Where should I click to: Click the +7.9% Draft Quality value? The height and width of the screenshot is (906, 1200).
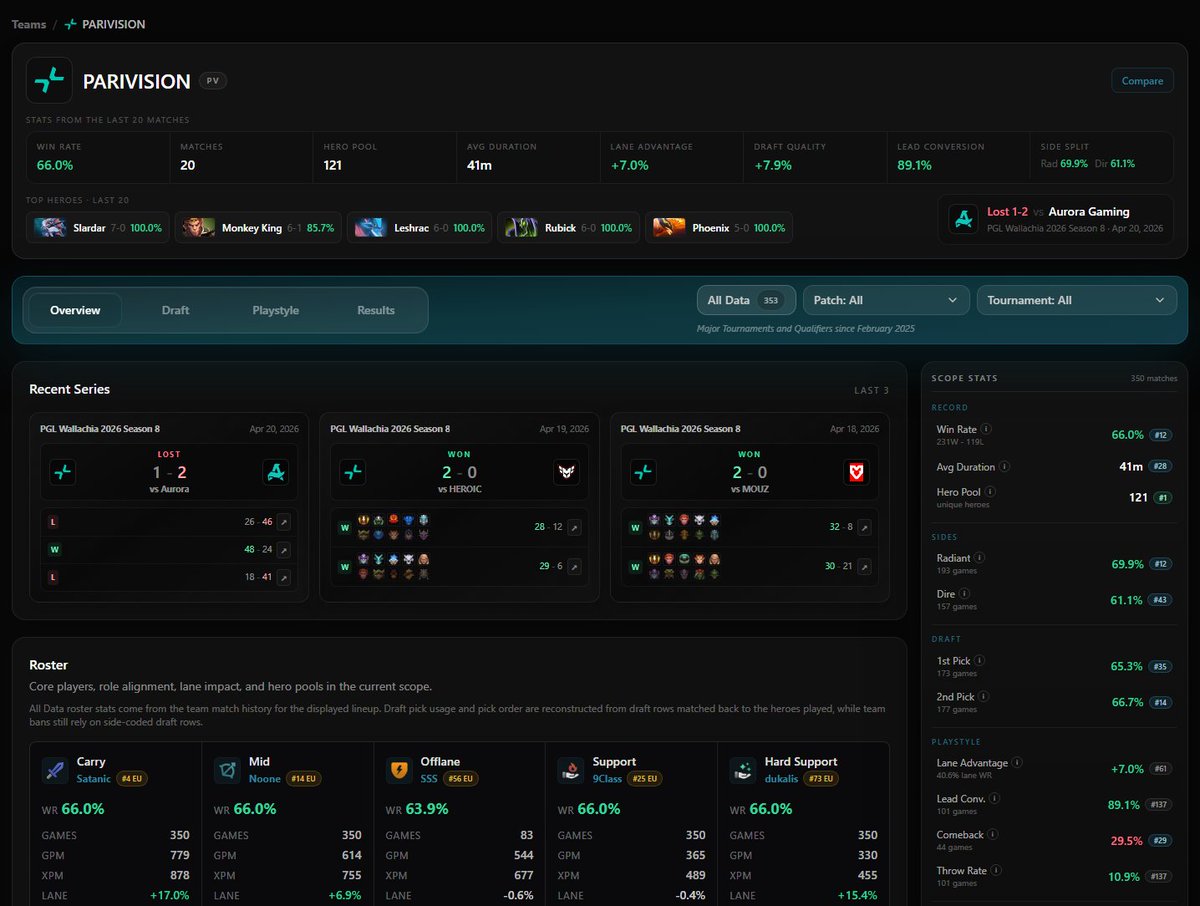tap(772, 165)
